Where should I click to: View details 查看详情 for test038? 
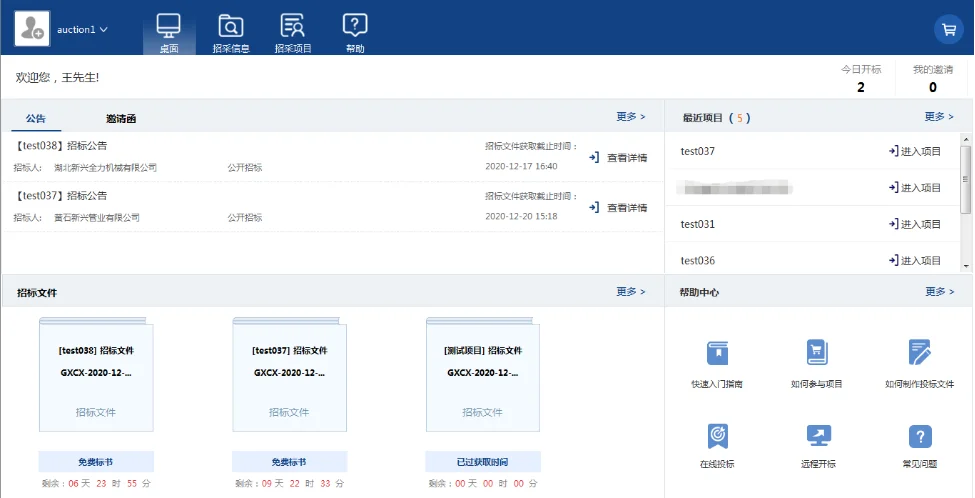627,158
